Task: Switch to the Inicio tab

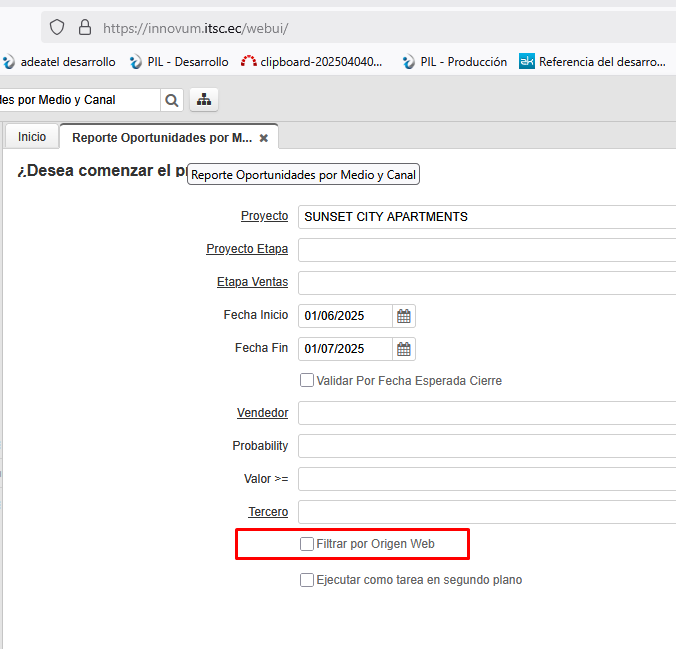Action: [x=32, y=137]
